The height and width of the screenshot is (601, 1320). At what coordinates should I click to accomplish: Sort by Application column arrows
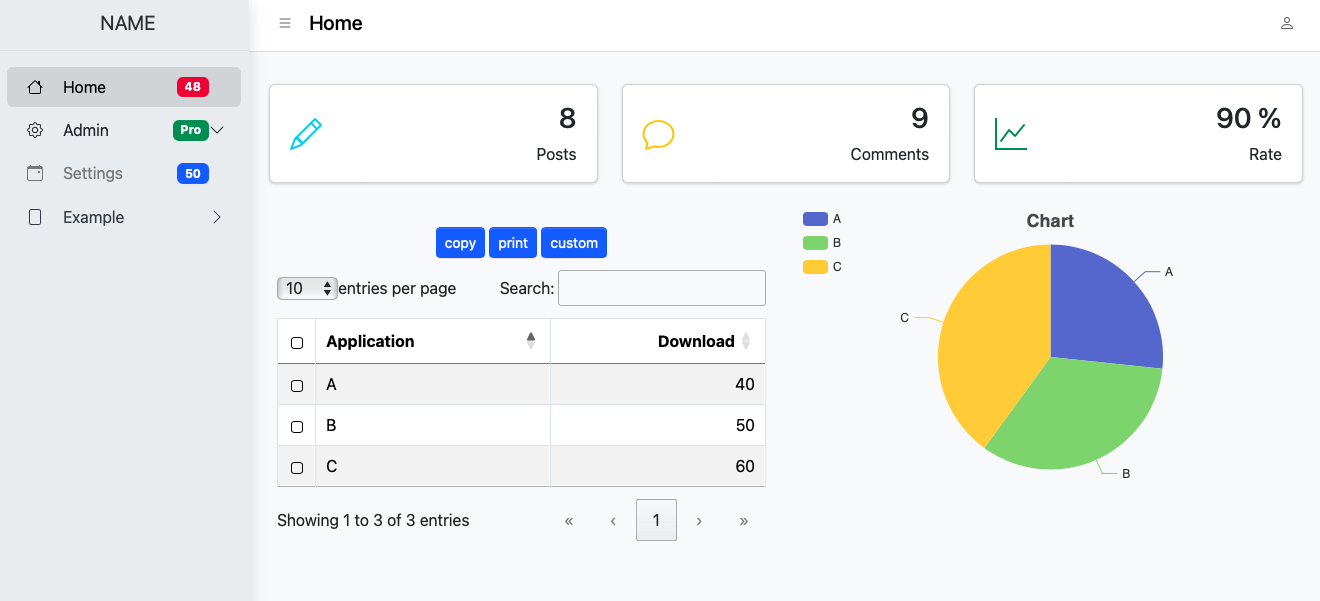tap(531, 341)
